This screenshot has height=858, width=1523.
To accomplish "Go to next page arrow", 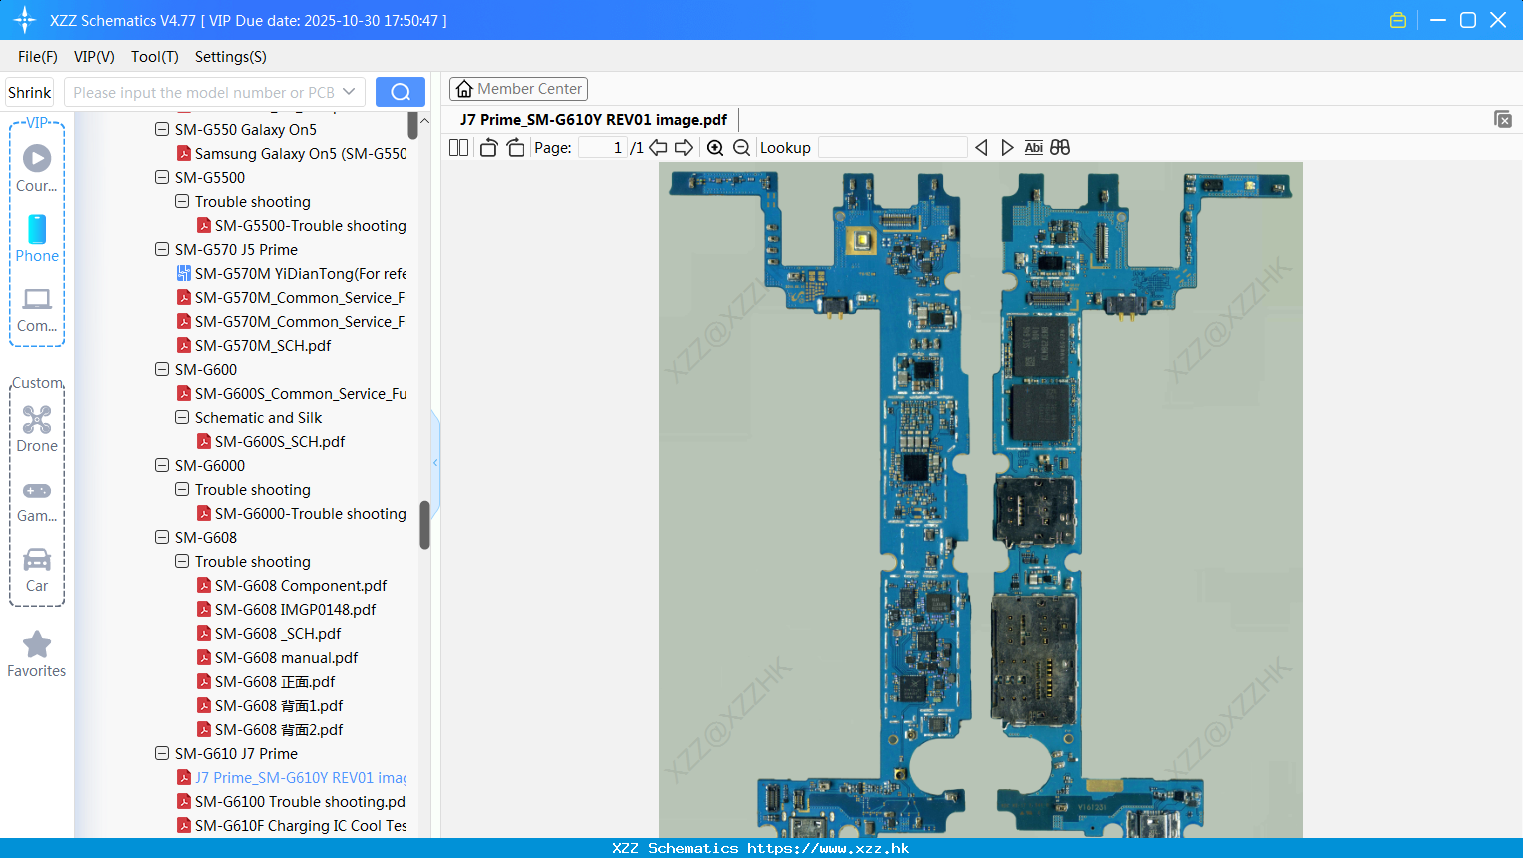I will click(684, 147).
